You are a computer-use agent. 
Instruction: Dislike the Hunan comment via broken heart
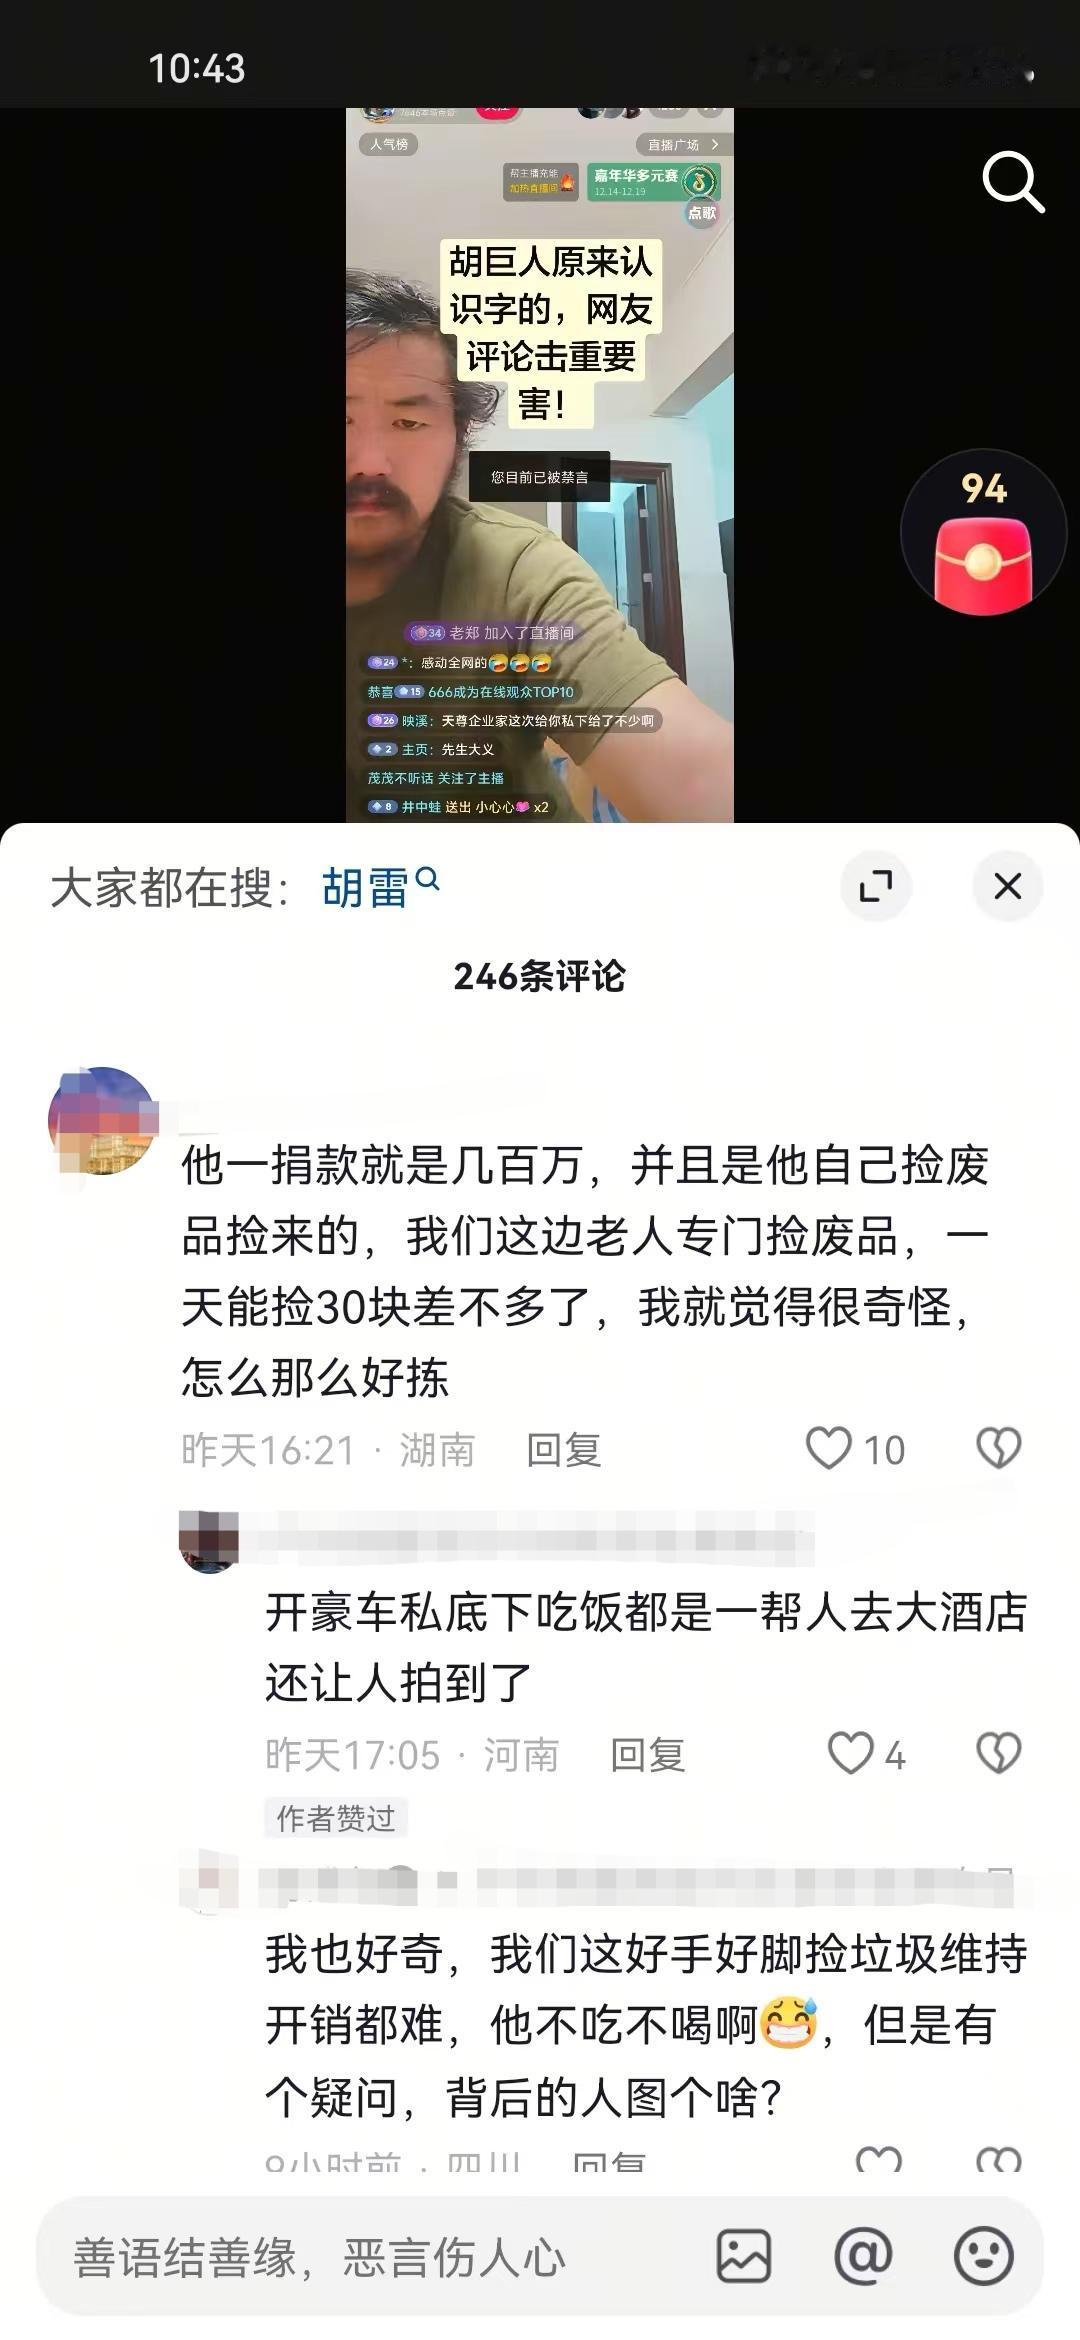click(x=998, y=1448)
